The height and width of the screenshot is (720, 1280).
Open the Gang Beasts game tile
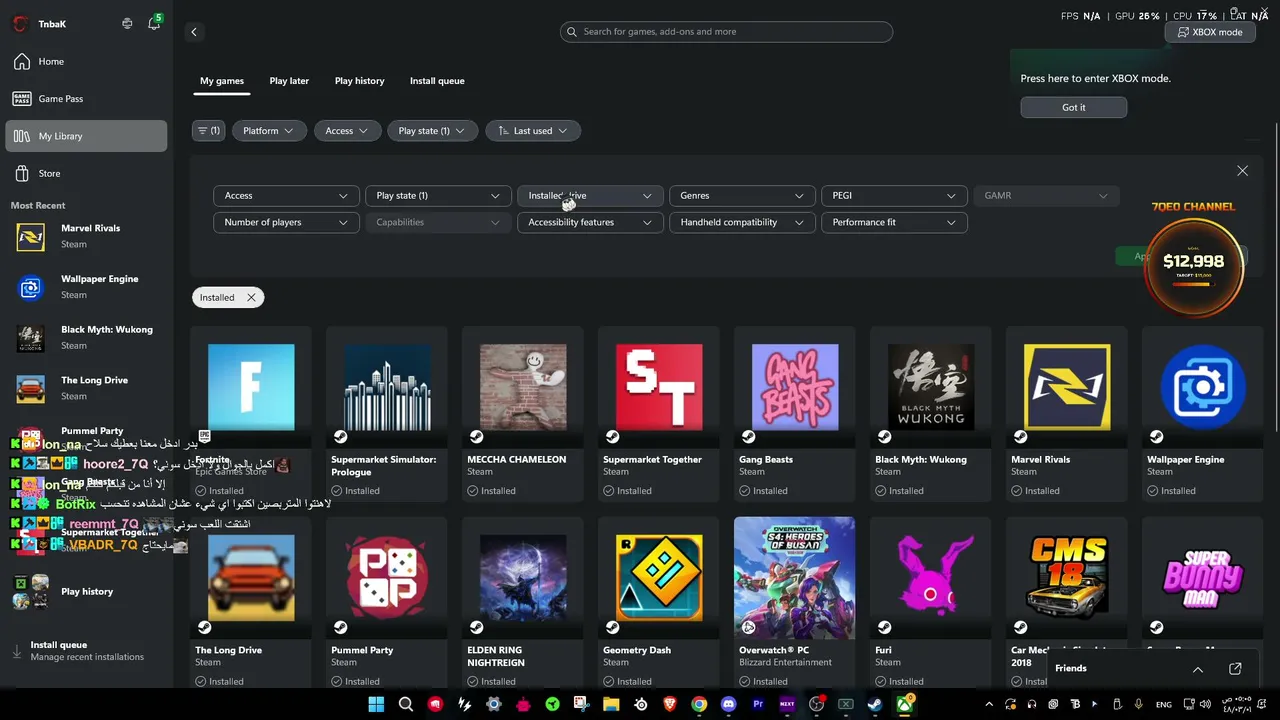point(795,414)
